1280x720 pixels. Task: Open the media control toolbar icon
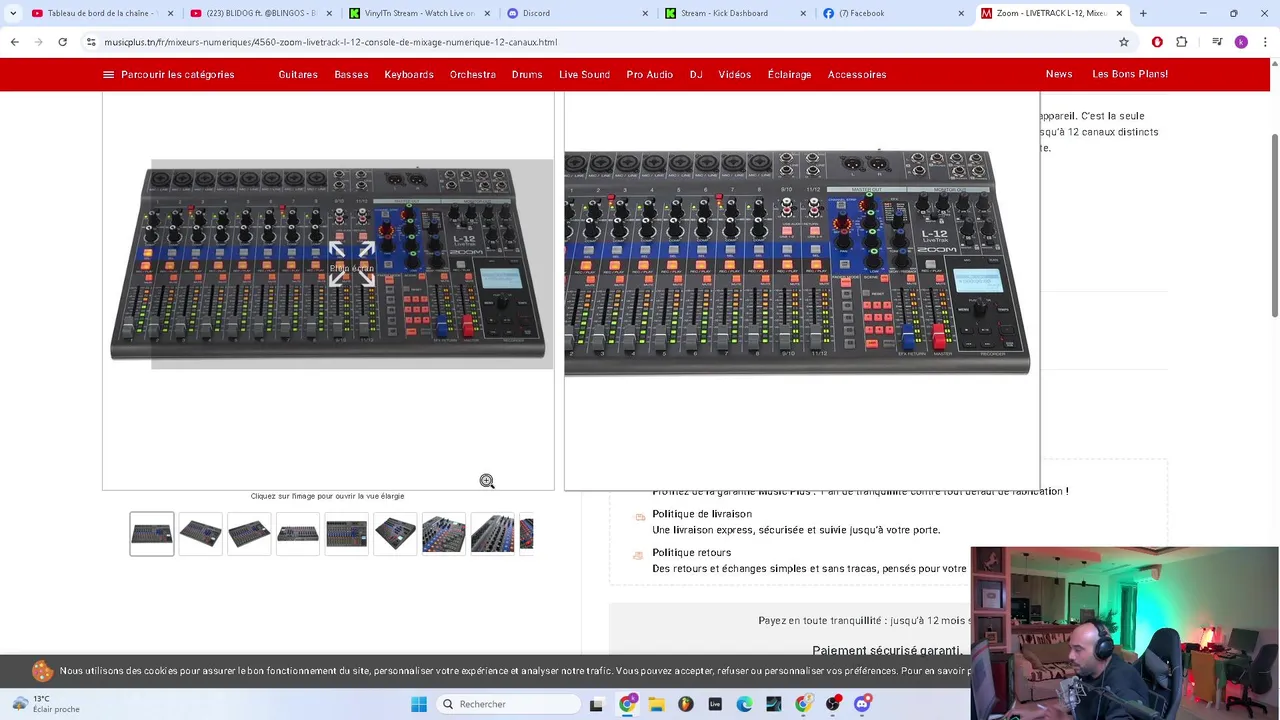(x=1217, y=42)
